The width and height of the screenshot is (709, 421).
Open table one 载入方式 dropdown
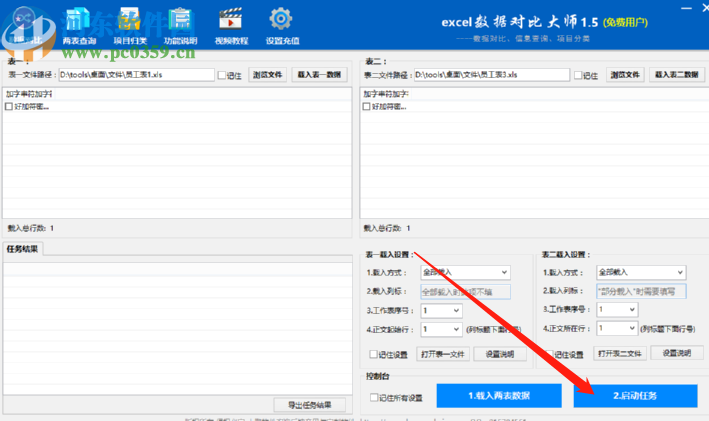[x=465, y=272]
